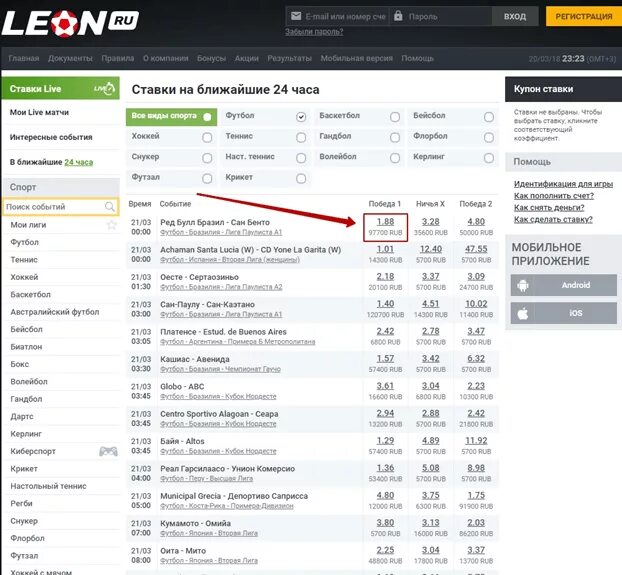
Task: Click the ВХОД login button
Action: (x=515, y=16)
